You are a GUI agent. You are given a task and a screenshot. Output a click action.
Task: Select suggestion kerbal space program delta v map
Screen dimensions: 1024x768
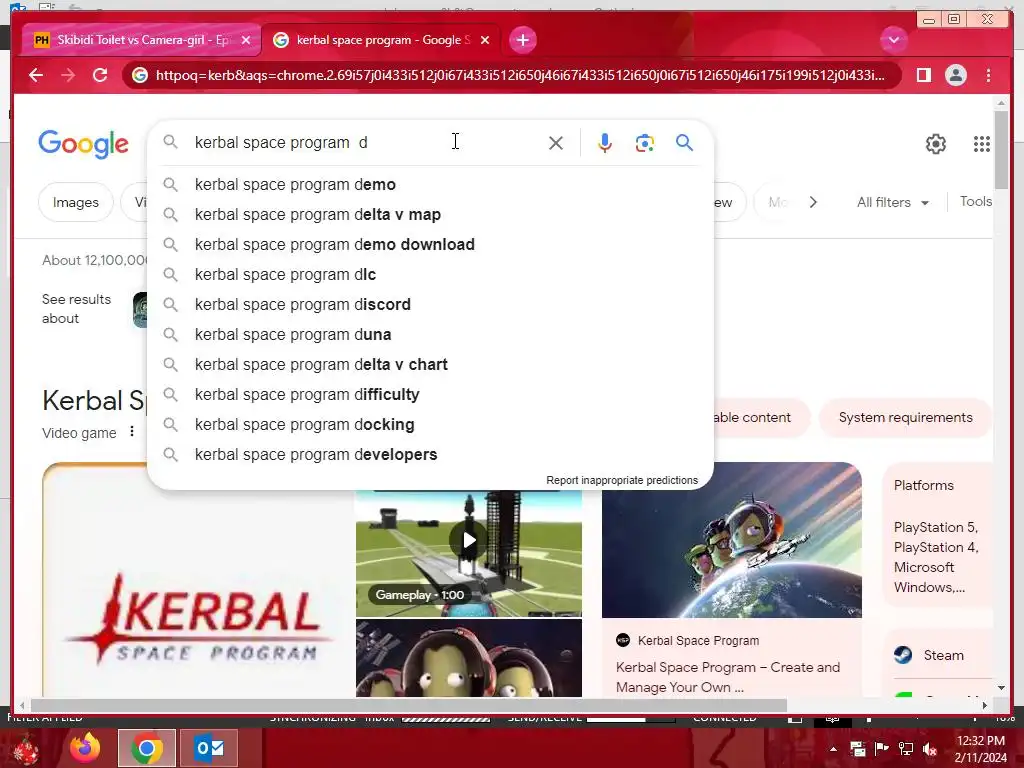431,215
